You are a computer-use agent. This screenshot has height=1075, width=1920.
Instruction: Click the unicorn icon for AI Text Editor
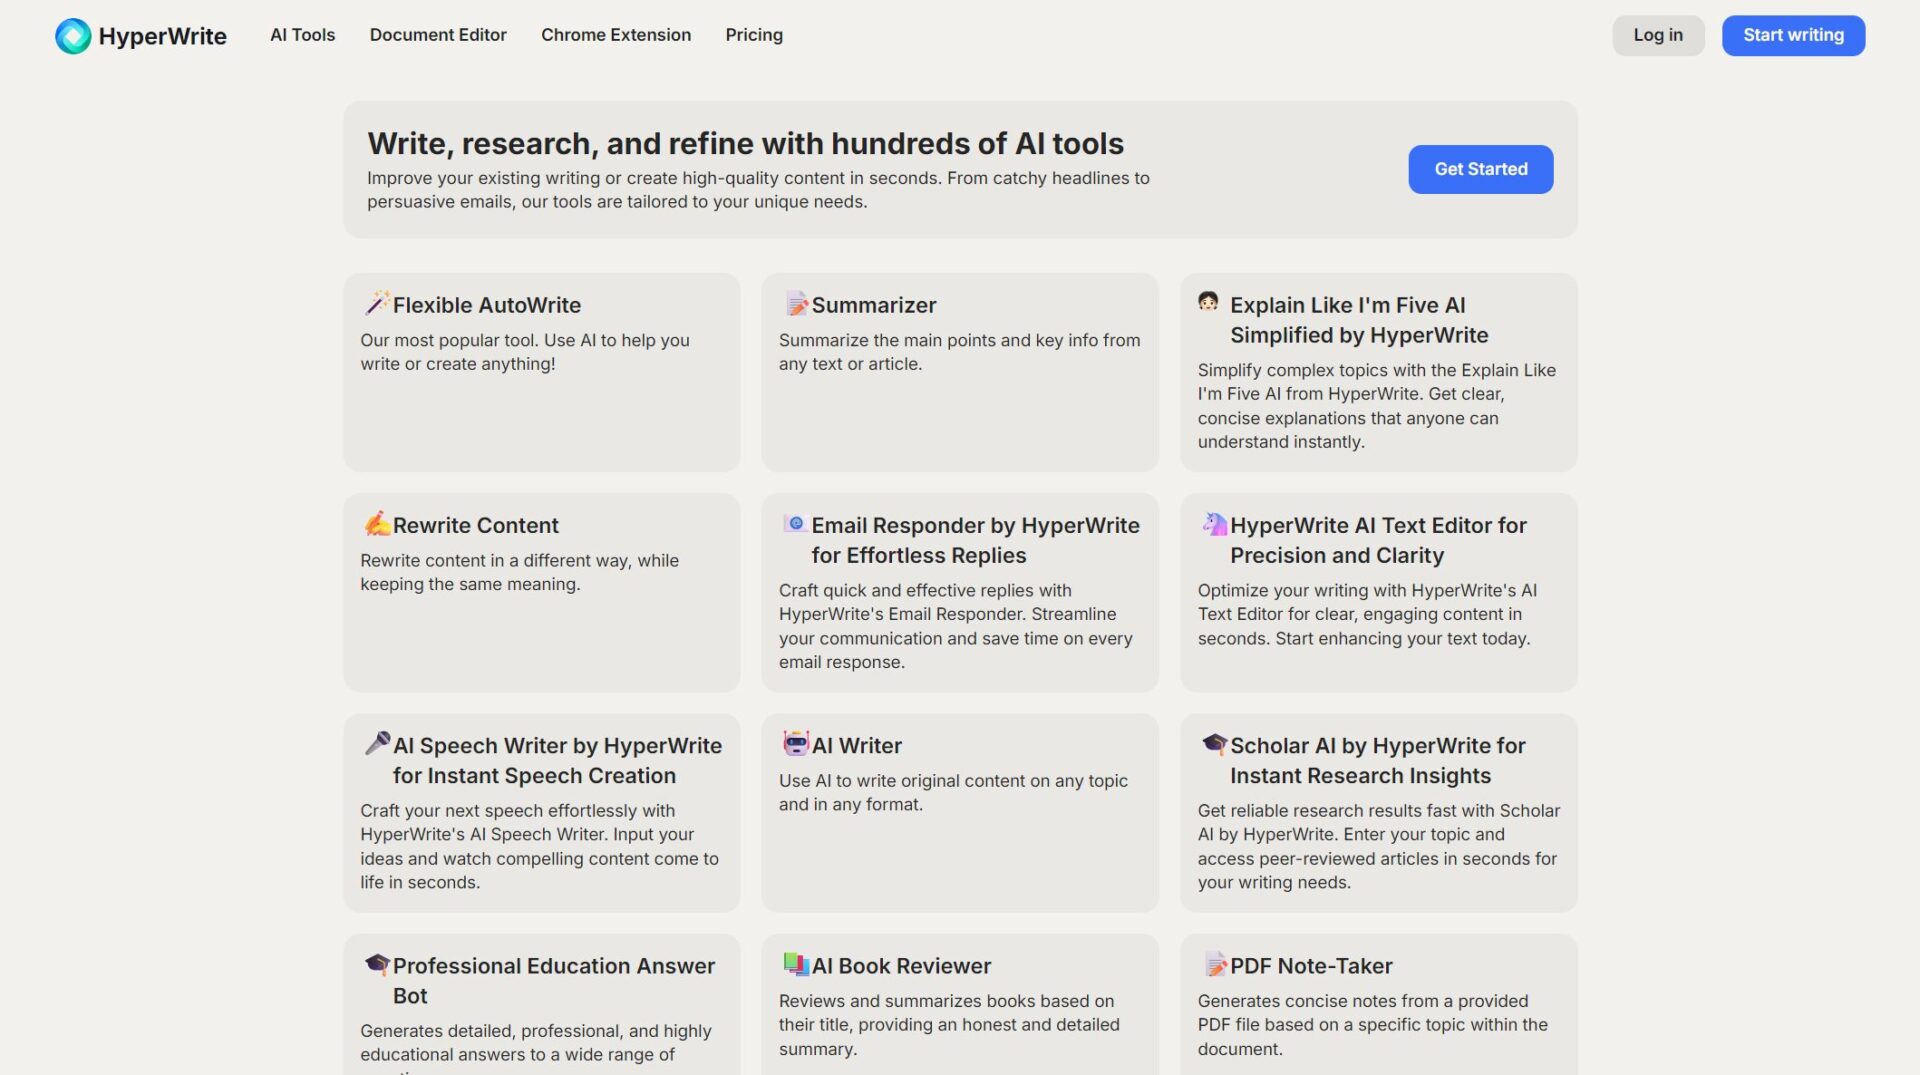(1214, 523)
